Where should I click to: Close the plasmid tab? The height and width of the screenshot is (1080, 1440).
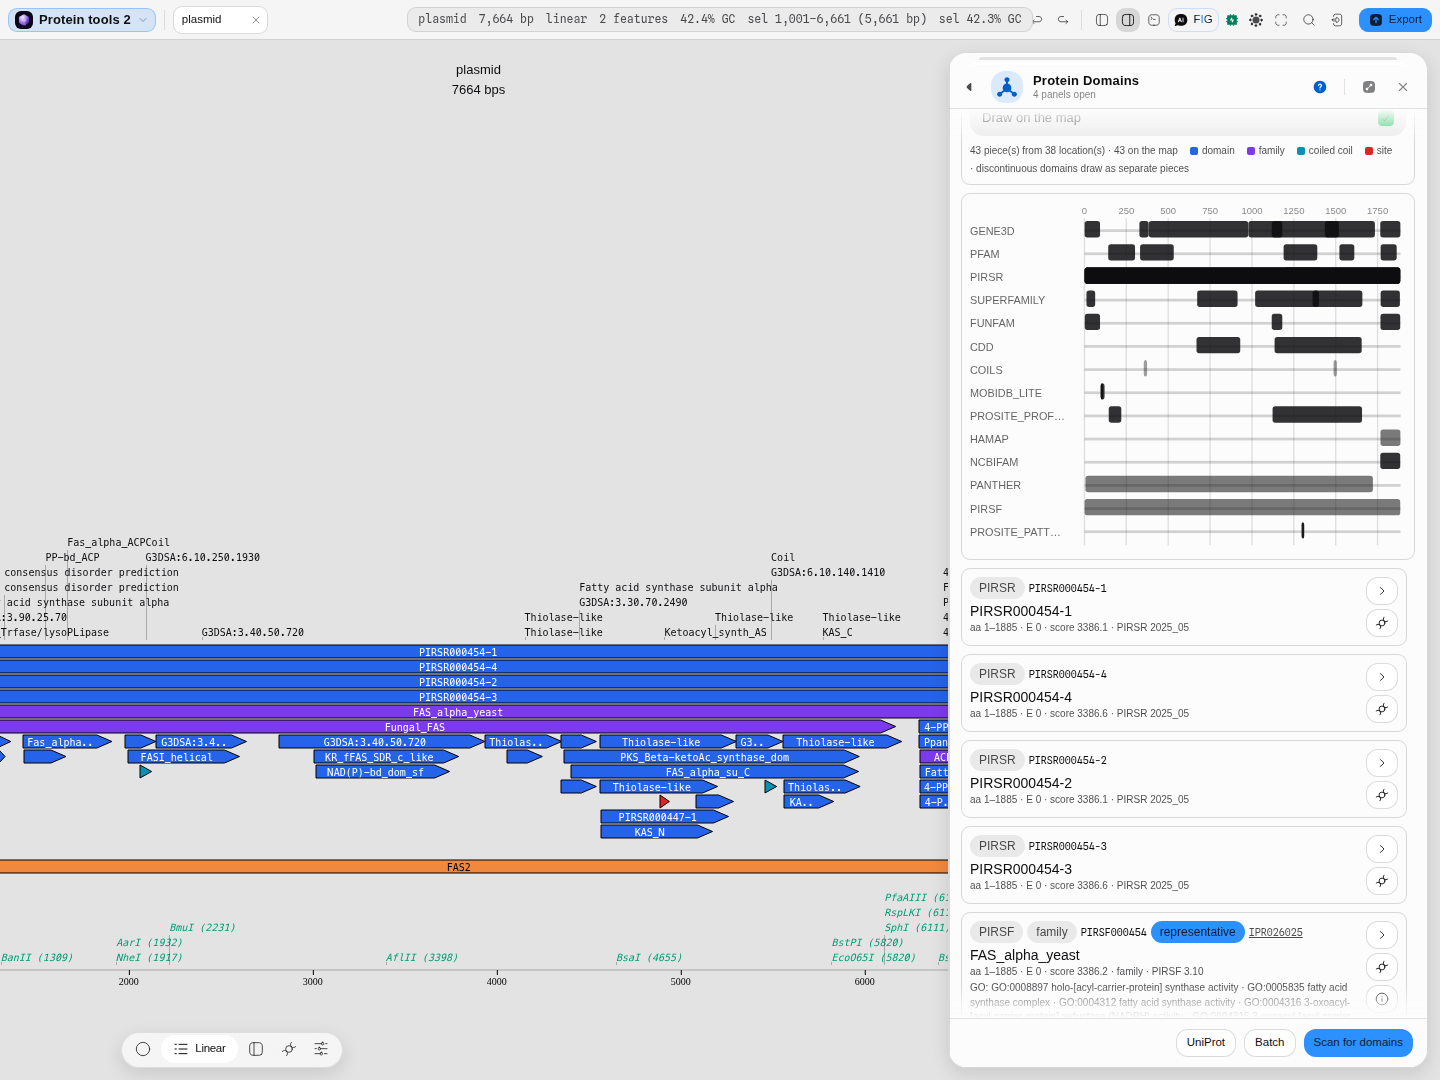click(256, 20)
